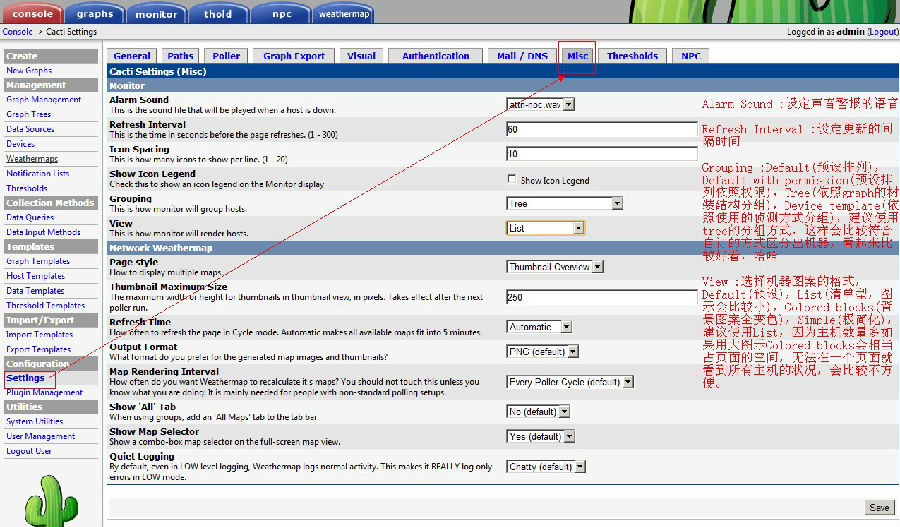Open the console top tab
The image size is (900, 527).
[x=32, y=13]
